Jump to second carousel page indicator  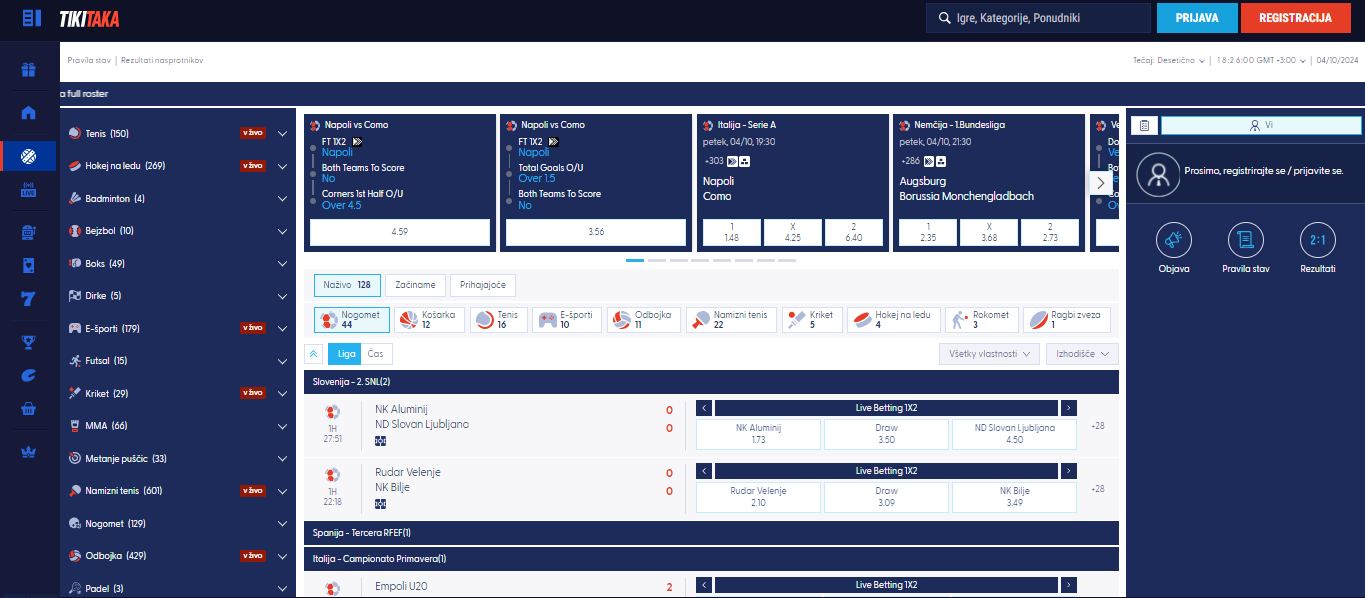(x=656, y=260)
